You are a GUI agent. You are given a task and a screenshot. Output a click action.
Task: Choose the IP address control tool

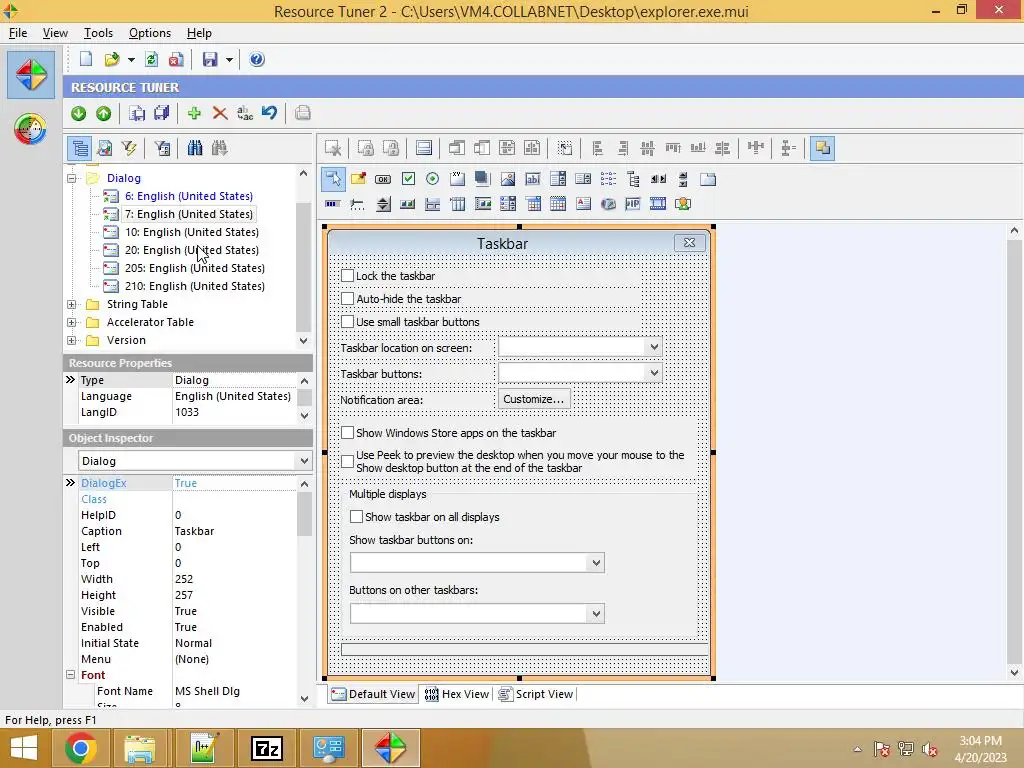point(633,204)
